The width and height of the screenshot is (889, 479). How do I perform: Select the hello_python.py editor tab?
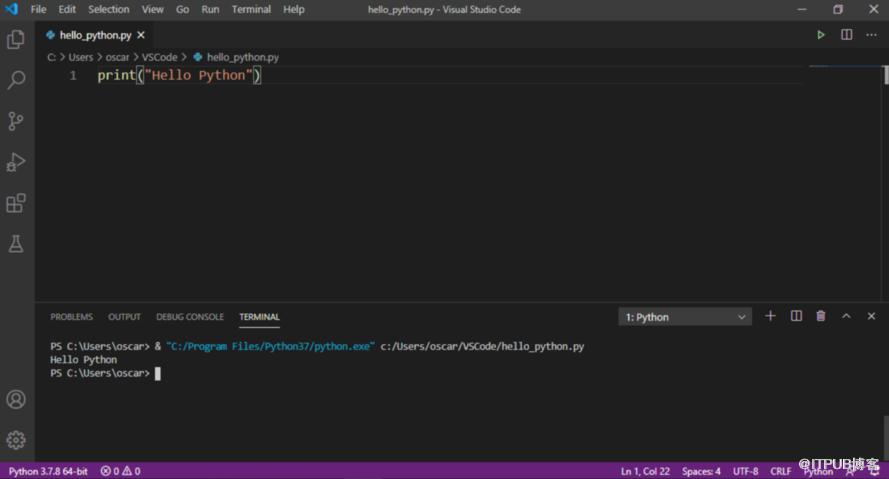click(95, 35)
